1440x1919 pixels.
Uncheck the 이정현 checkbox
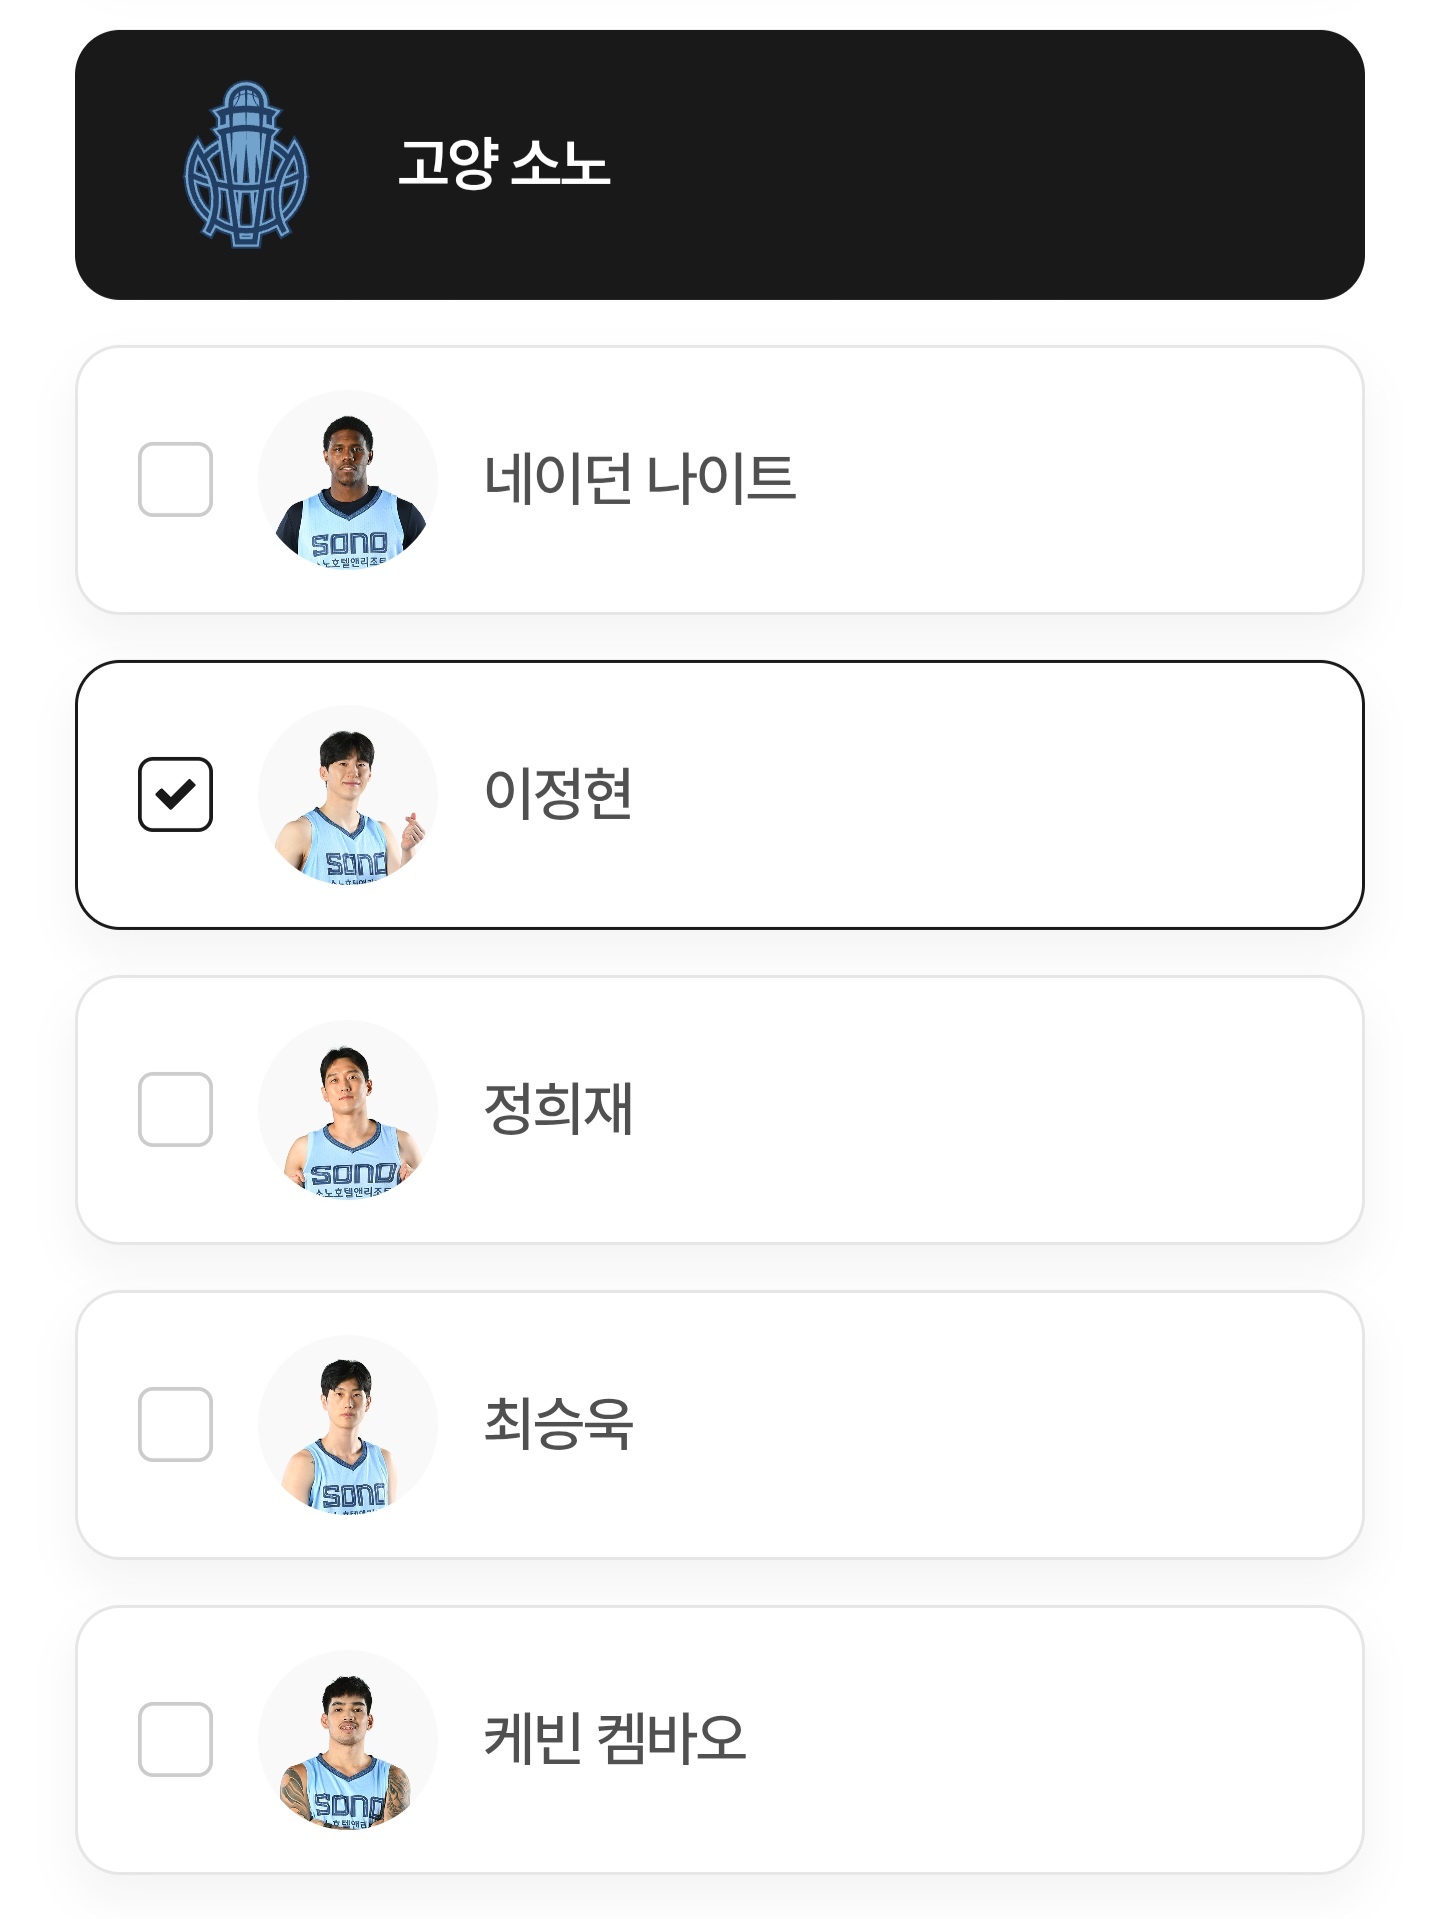(x=175, y=794)
